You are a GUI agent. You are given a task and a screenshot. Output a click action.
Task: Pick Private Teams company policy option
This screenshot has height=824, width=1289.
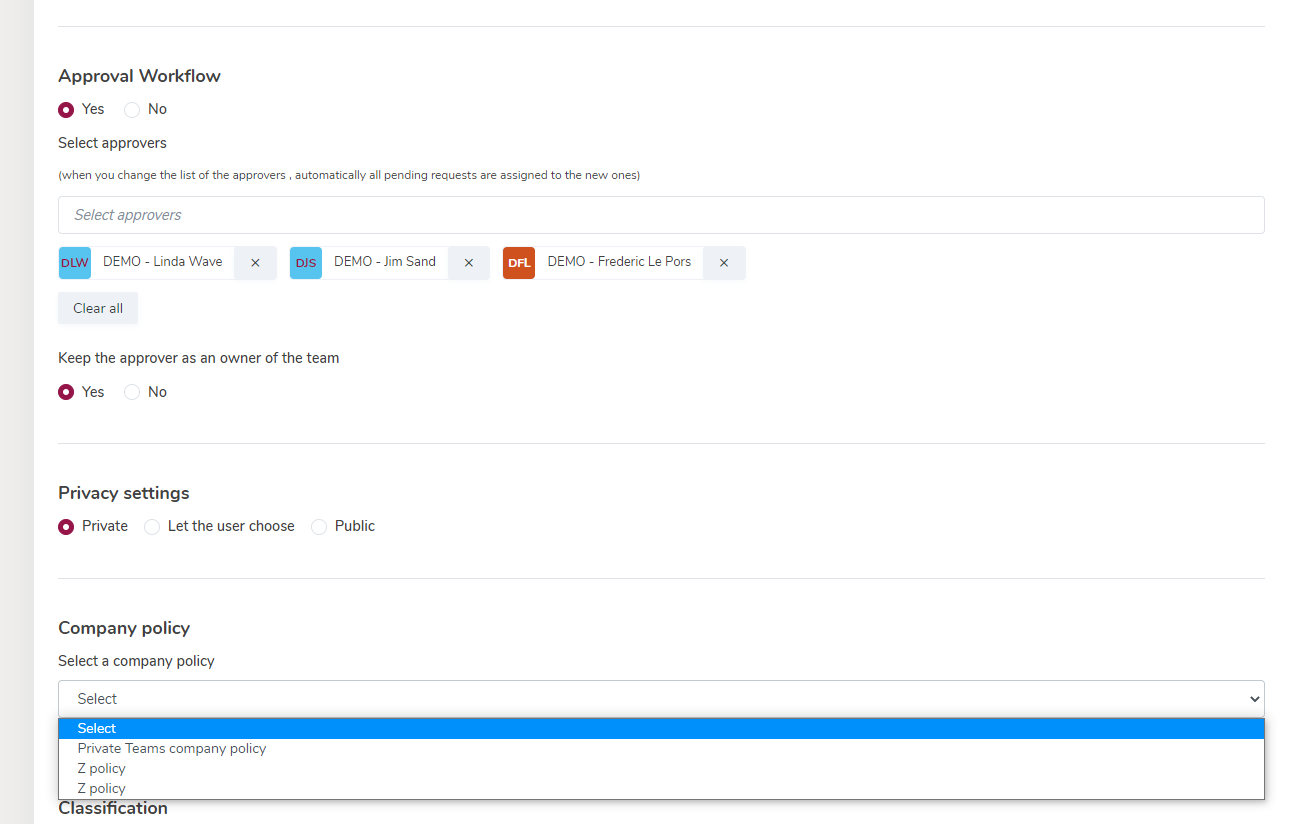661,749
